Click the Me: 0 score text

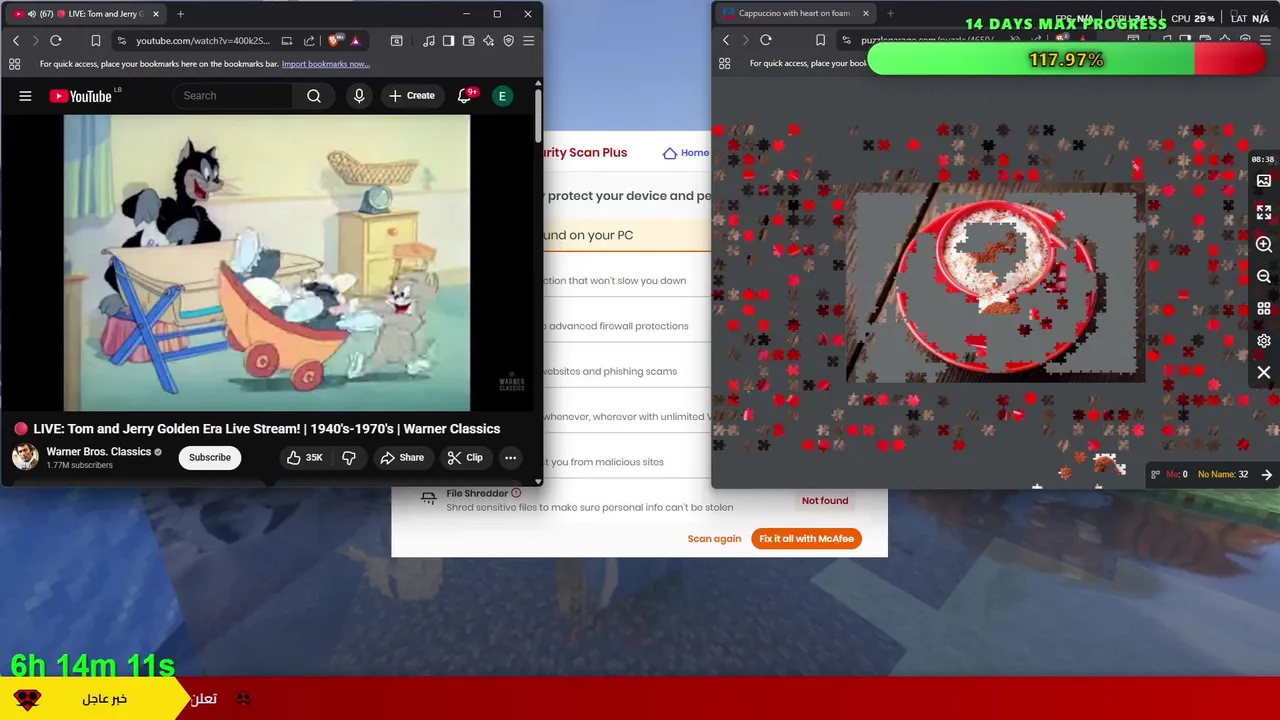(x=1177, y=475)
